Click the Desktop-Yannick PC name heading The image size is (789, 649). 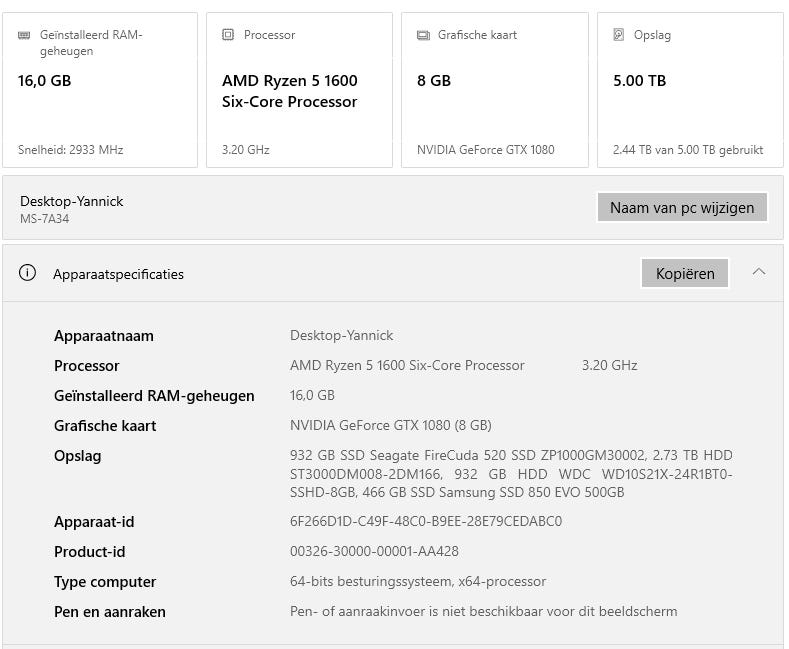[72, 201]
